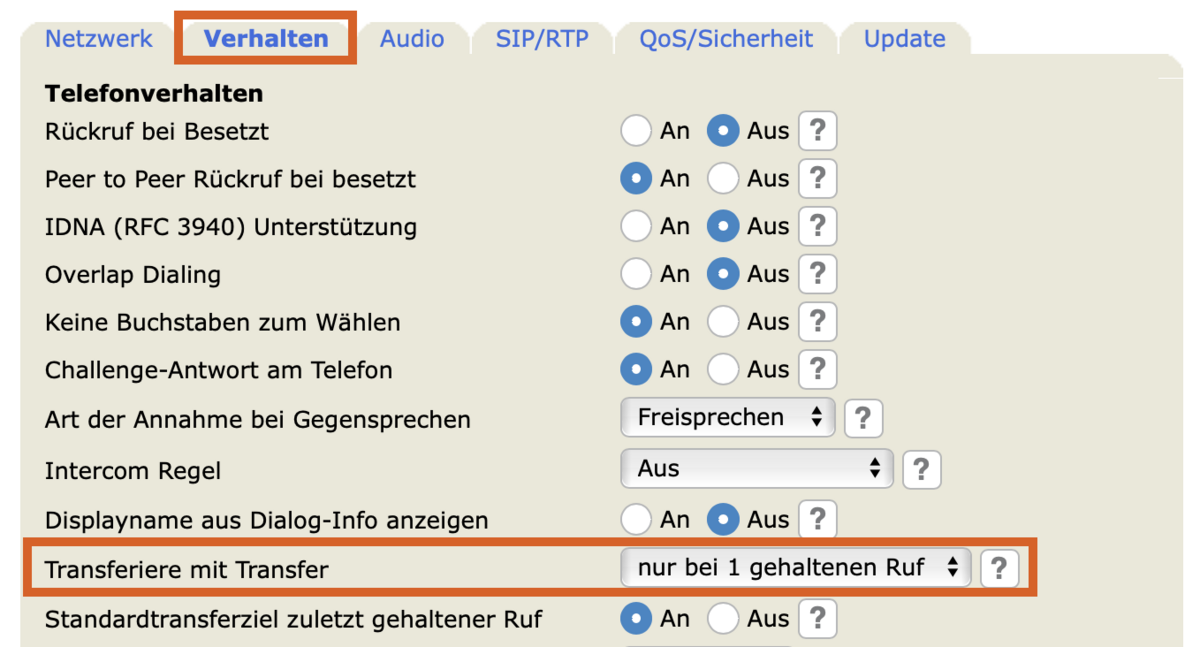1200x647 pixels.
Task: Open help for Rückruf bei Besetzt
Action: [817, 131]
